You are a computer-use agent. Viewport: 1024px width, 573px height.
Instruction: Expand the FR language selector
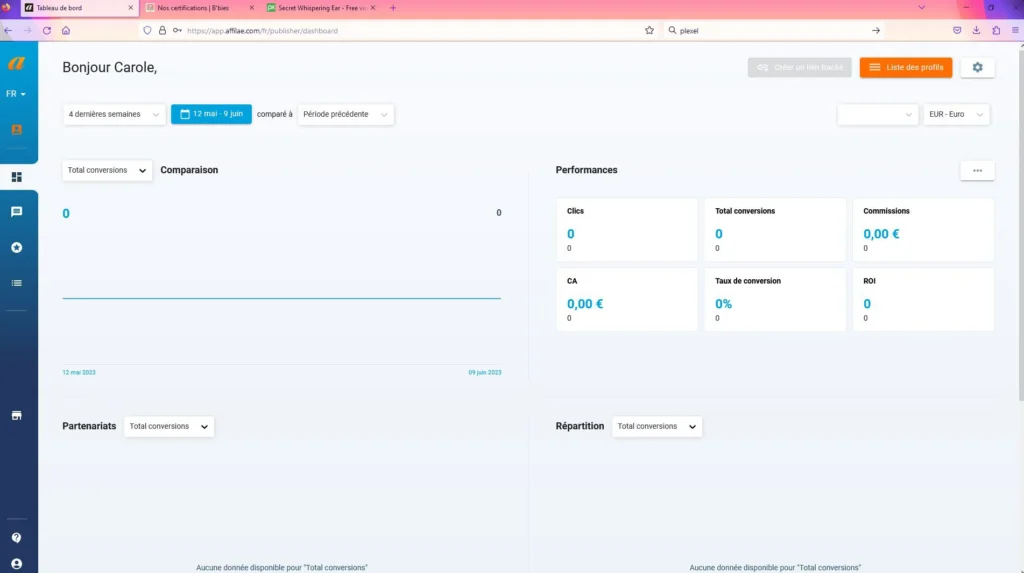pos(16,94)
